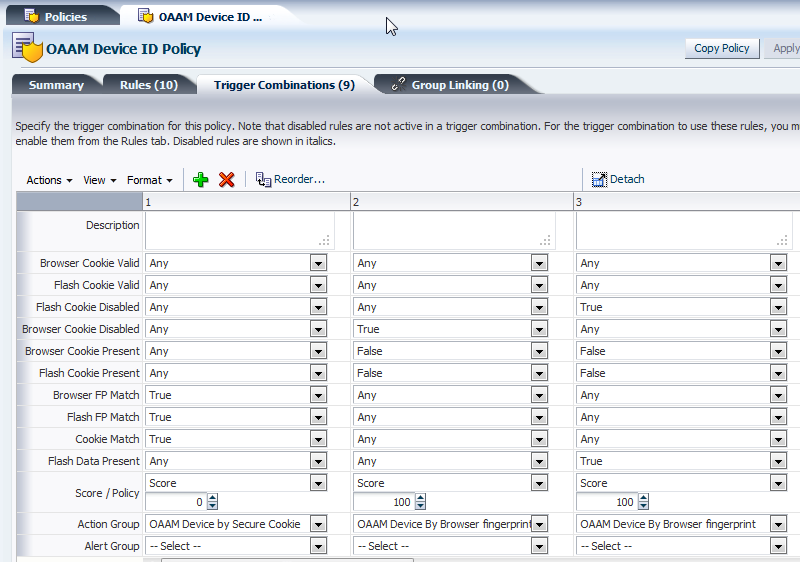
Task: Click column header 1
Action: point(246,202)
